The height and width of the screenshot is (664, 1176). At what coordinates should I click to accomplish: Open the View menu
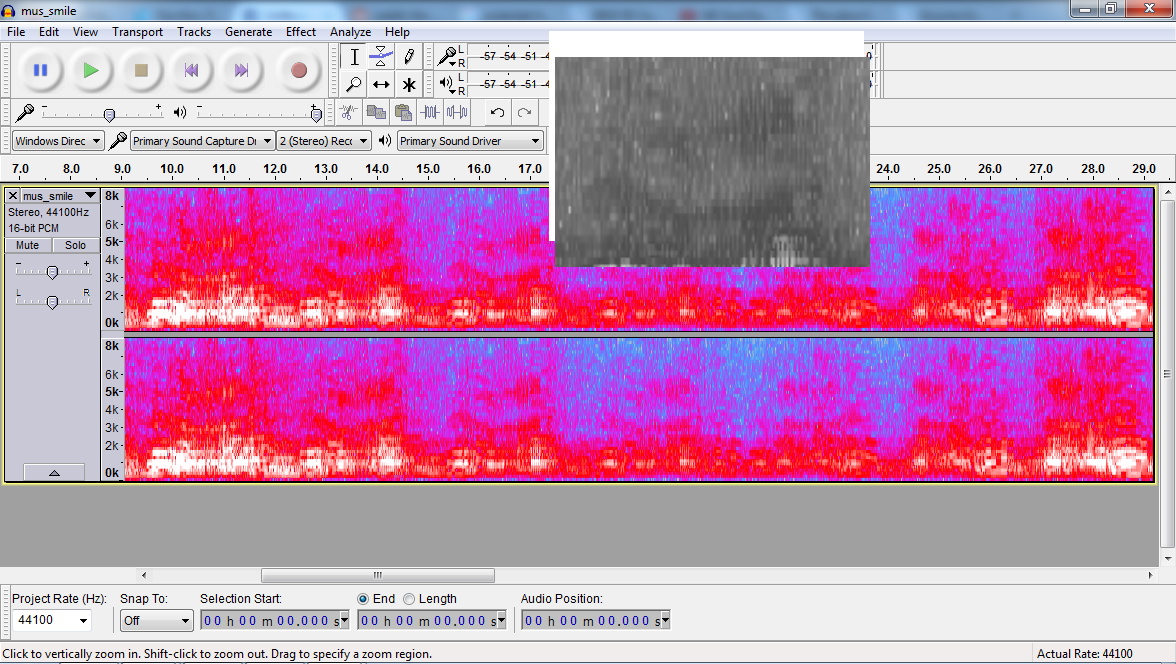point(85,32)
